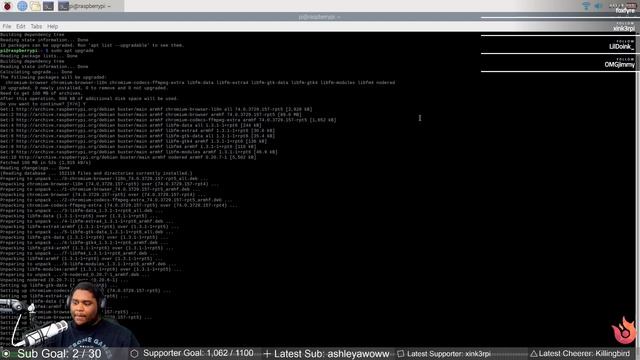Click the 'Need to get 100 MB of archives' line
Viewport: 640px width, 360px height.
point(41,93)
